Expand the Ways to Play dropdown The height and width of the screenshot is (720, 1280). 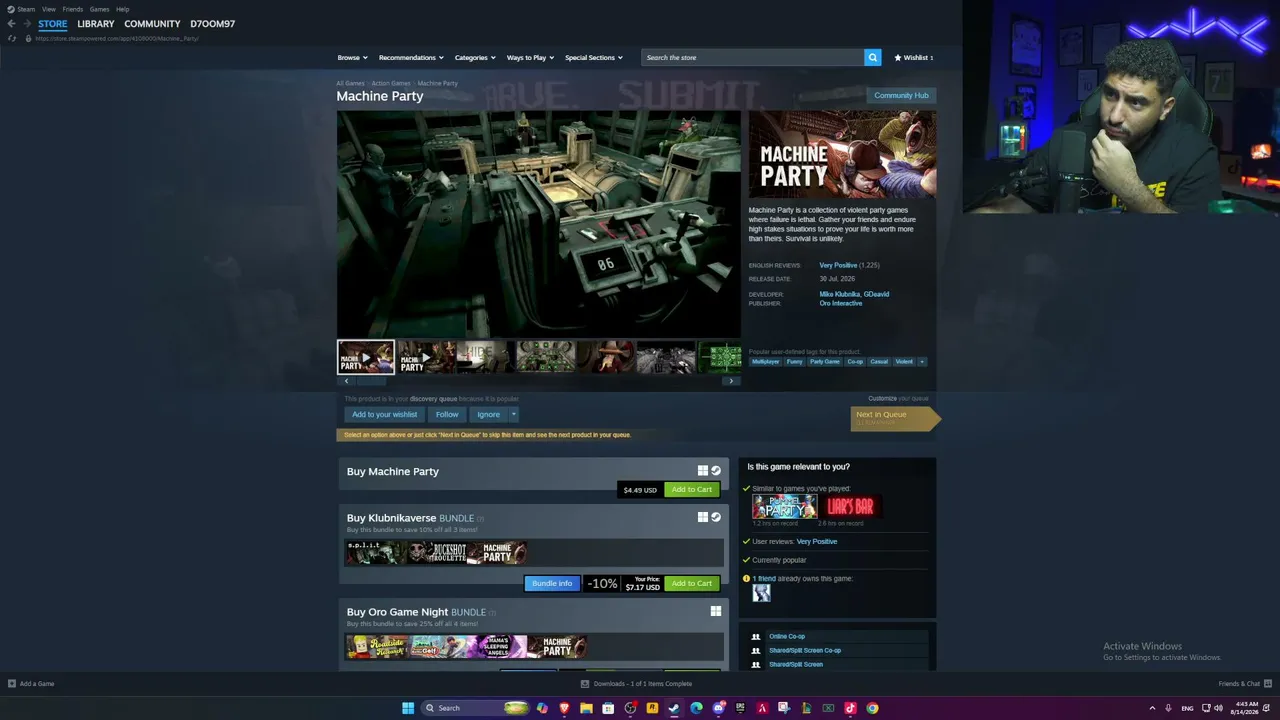530,58
